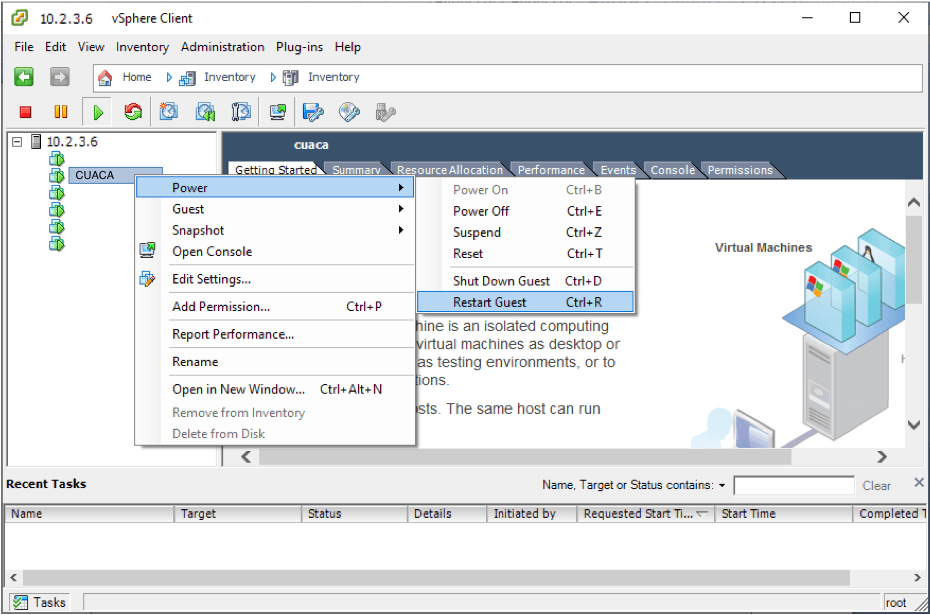Open the Plug-ins menu

299,47
